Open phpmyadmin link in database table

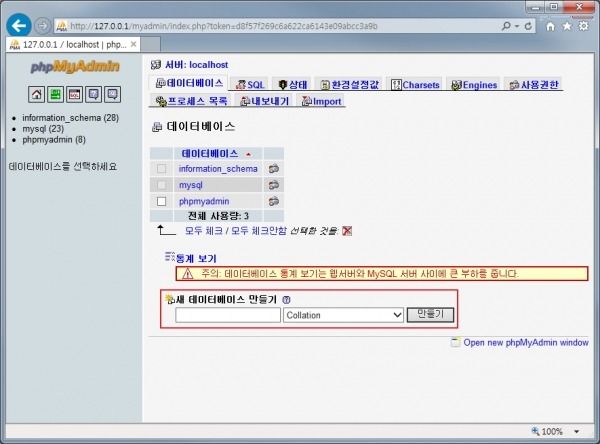click(x=204, y=201)
